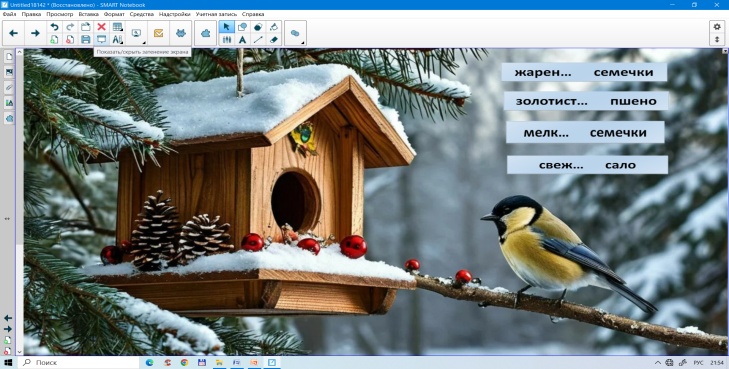Undo the last action in toolbar
Viewport: 729px width, 369px height.
coord(54,27)
